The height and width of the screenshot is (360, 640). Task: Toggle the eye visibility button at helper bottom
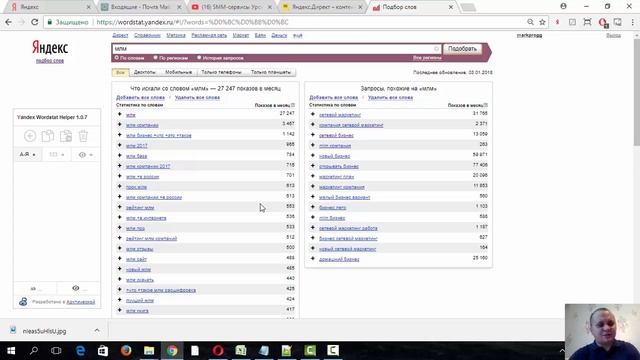76,288
